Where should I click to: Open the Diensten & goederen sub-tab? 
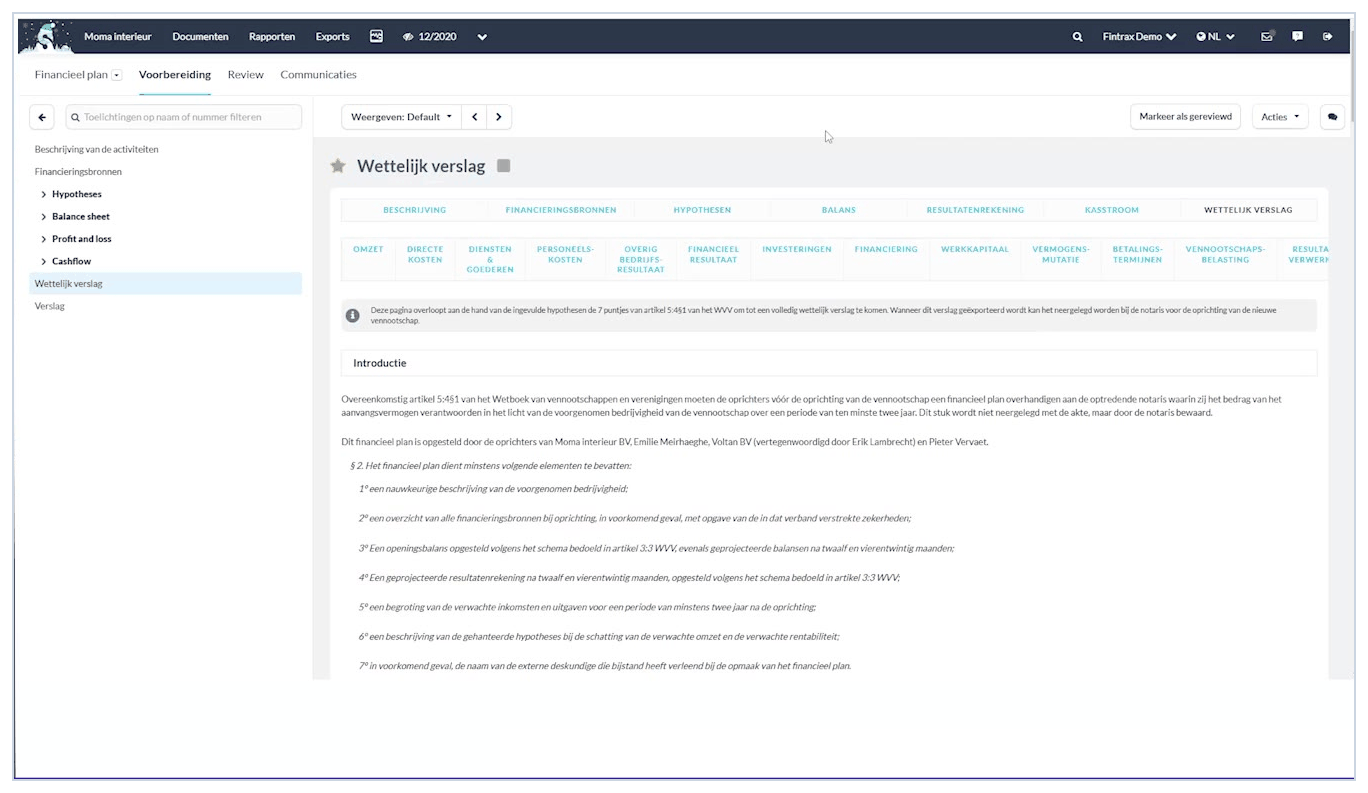click(490, 259)
